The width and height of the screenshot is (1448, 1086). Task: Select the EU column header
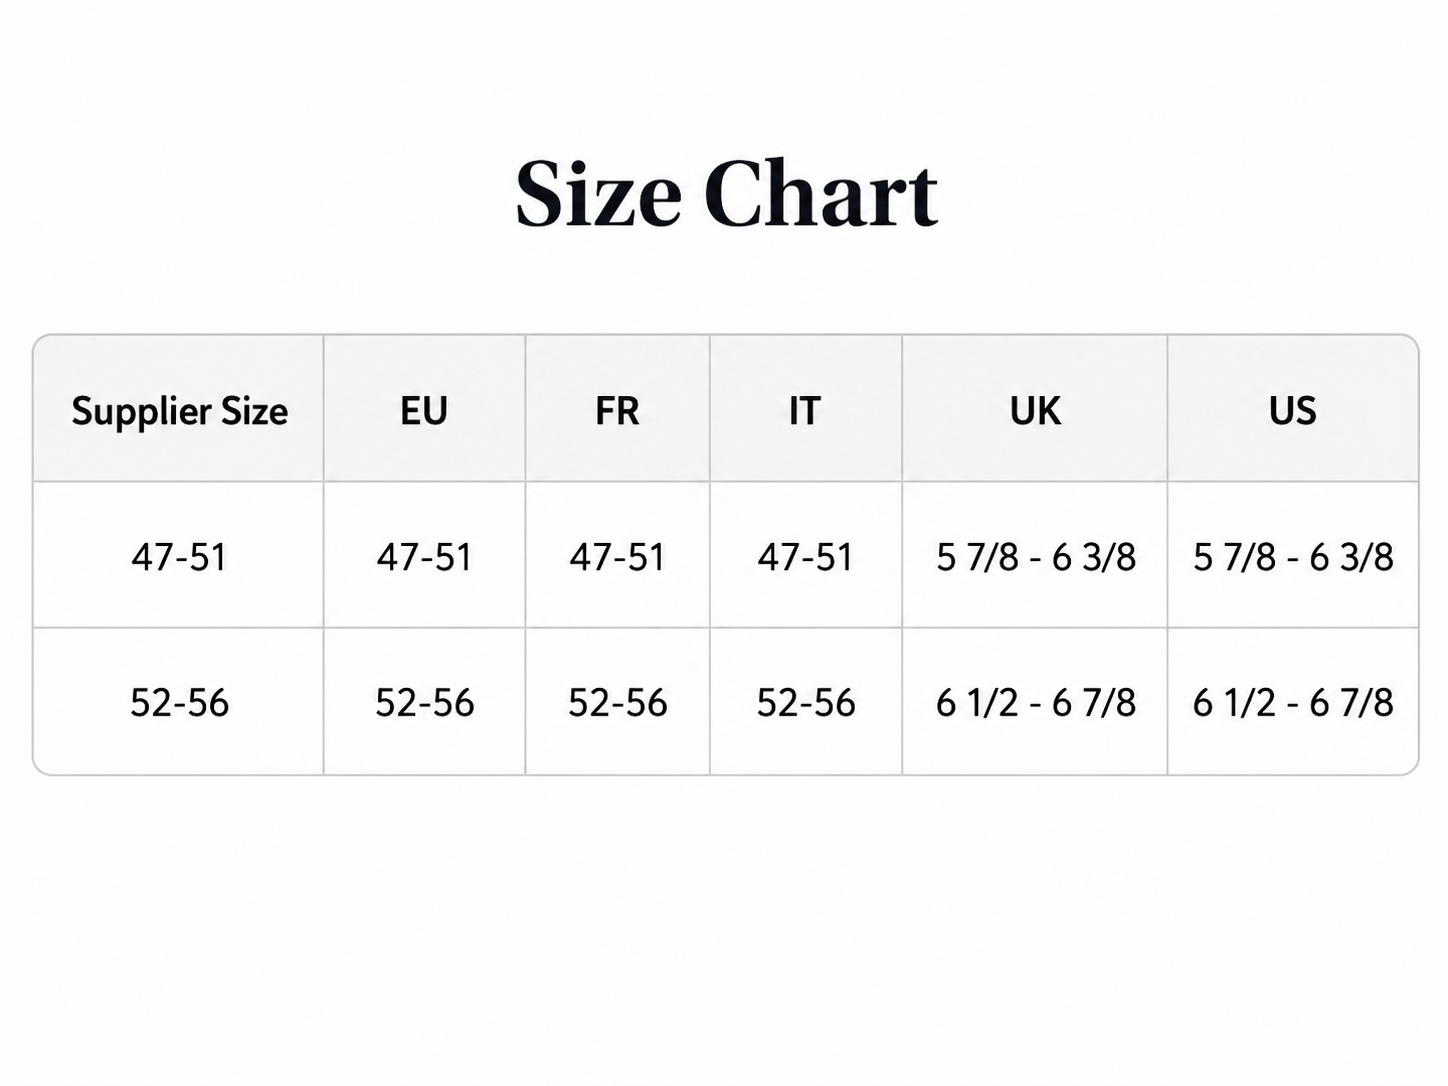click(x=424, y=409)
